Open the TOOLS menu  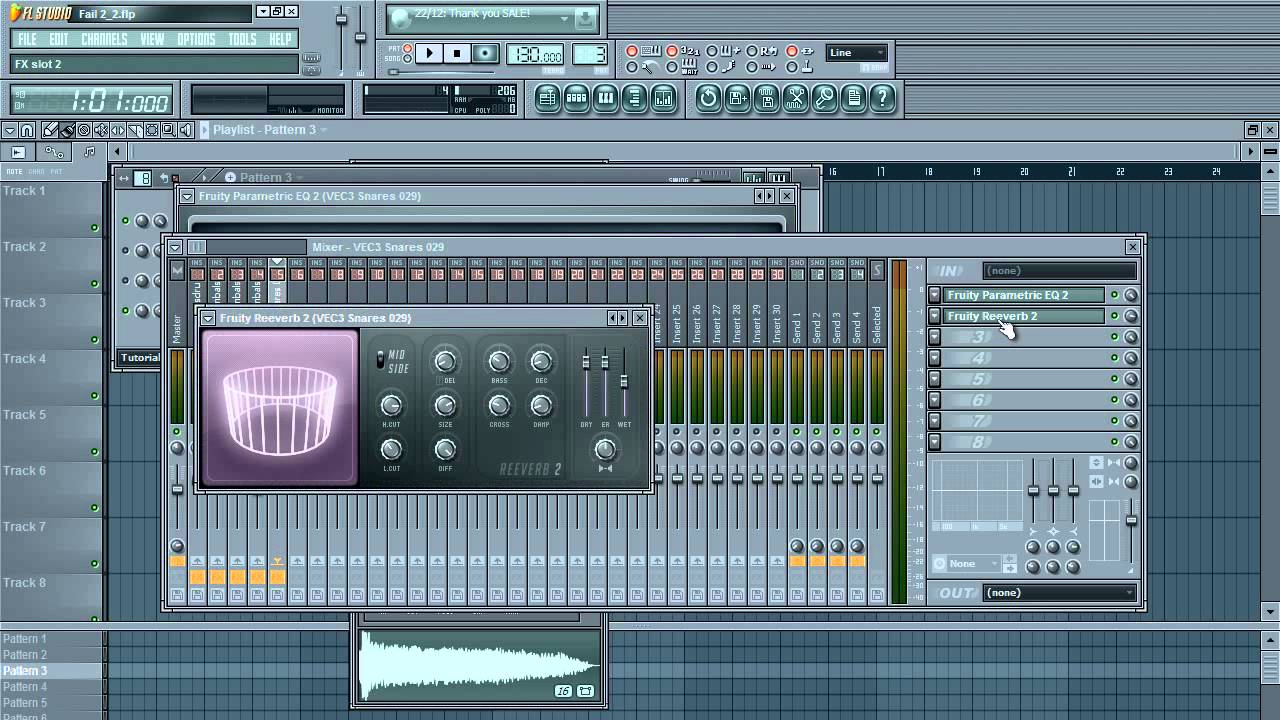tap(242, 39)
